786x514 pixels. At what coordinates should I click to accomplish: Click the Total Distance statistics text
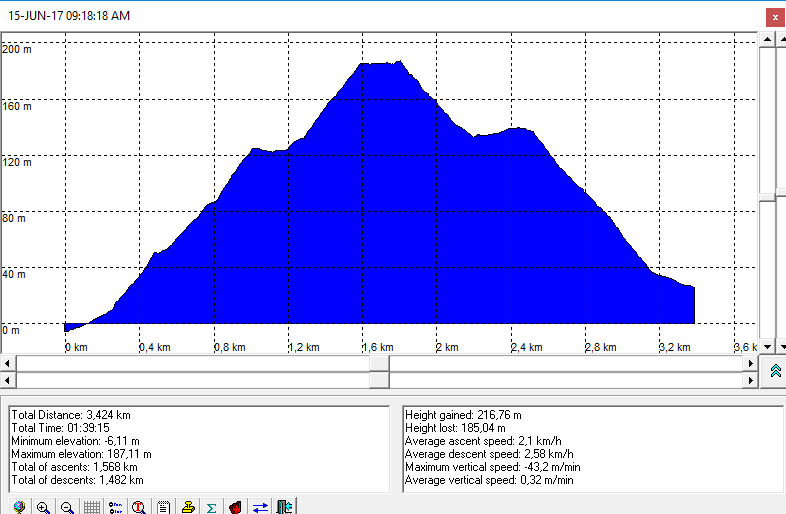point(71,414)
